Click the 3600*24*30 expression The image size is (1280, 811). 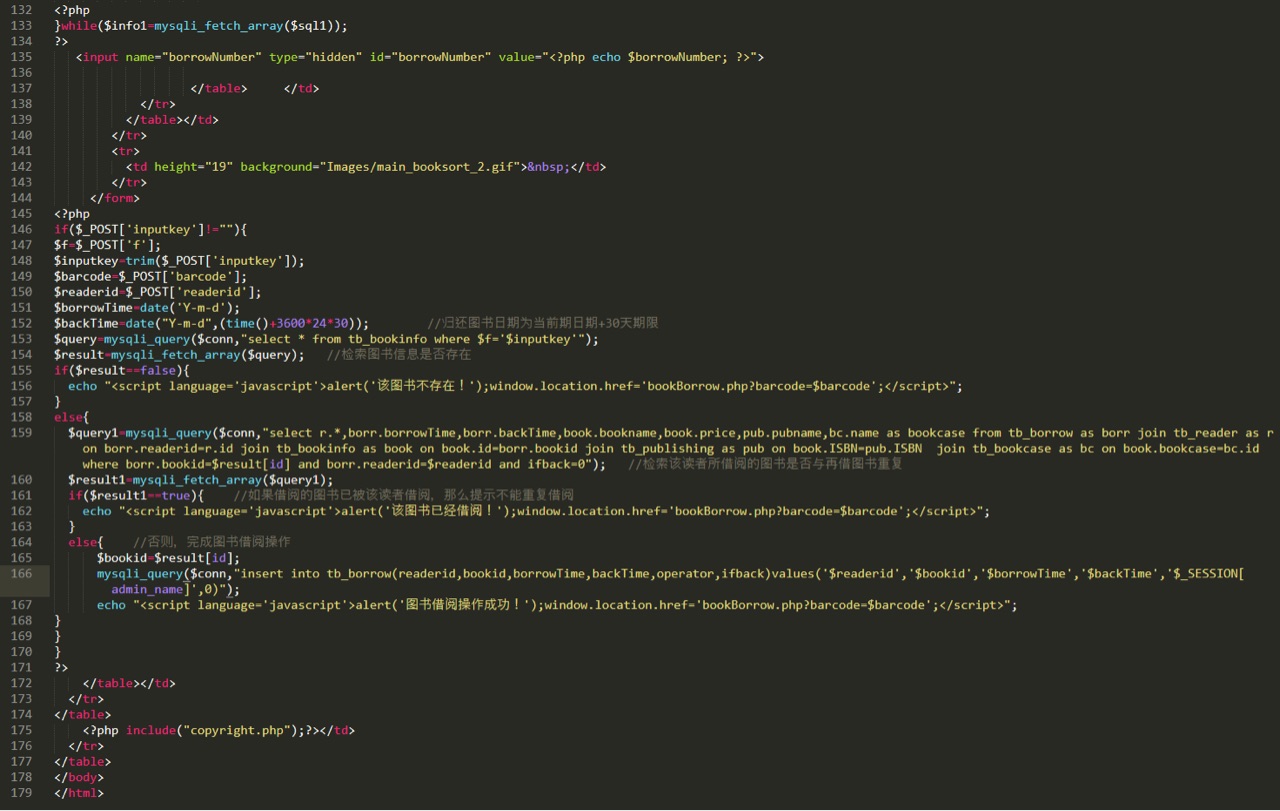tap(312, 323)
